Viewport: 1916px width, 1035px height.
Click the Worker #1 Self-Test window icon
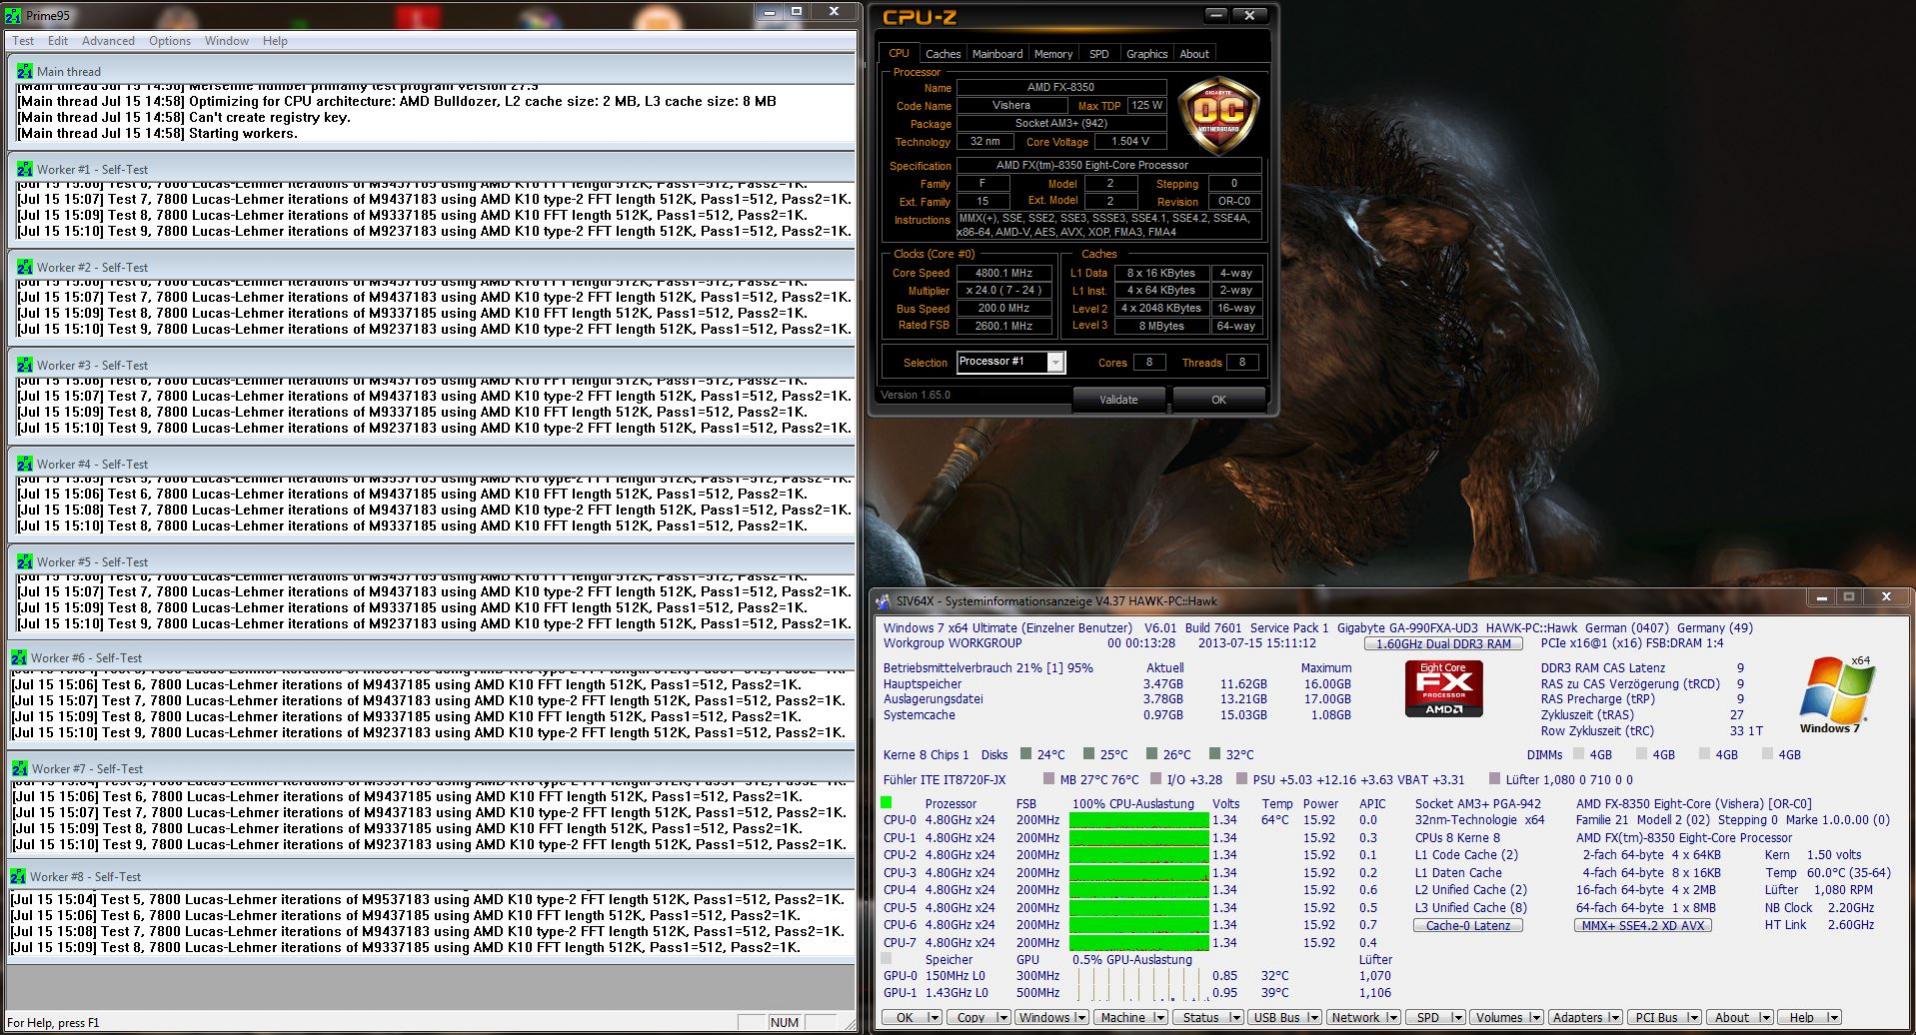pos(24,169)
